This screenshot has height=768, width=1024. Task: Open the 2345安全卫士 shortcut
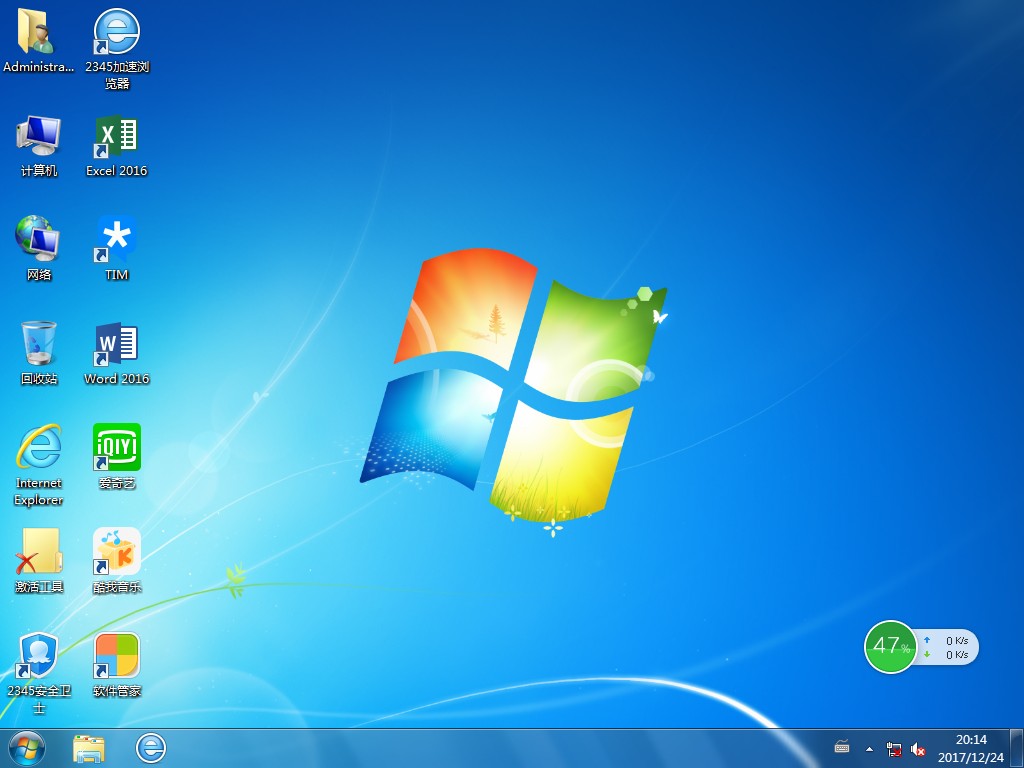(39, 673)
